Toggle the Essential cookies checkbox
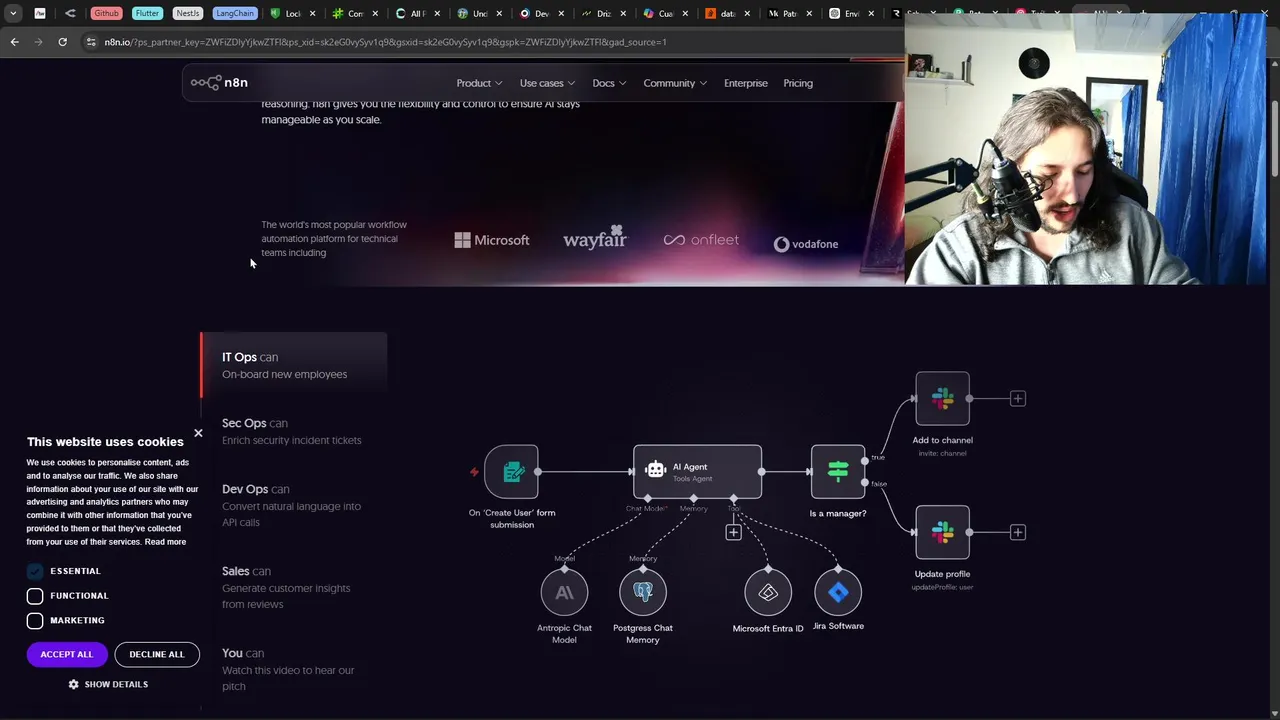Image resolution: width=1280 pixels, height=720 pixels. click(x=35, y=571)
